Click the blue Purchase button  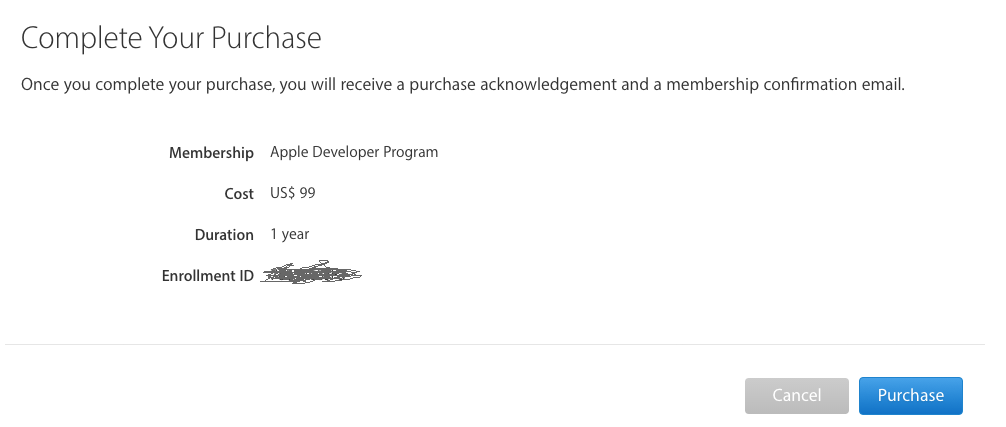[910, 395]
